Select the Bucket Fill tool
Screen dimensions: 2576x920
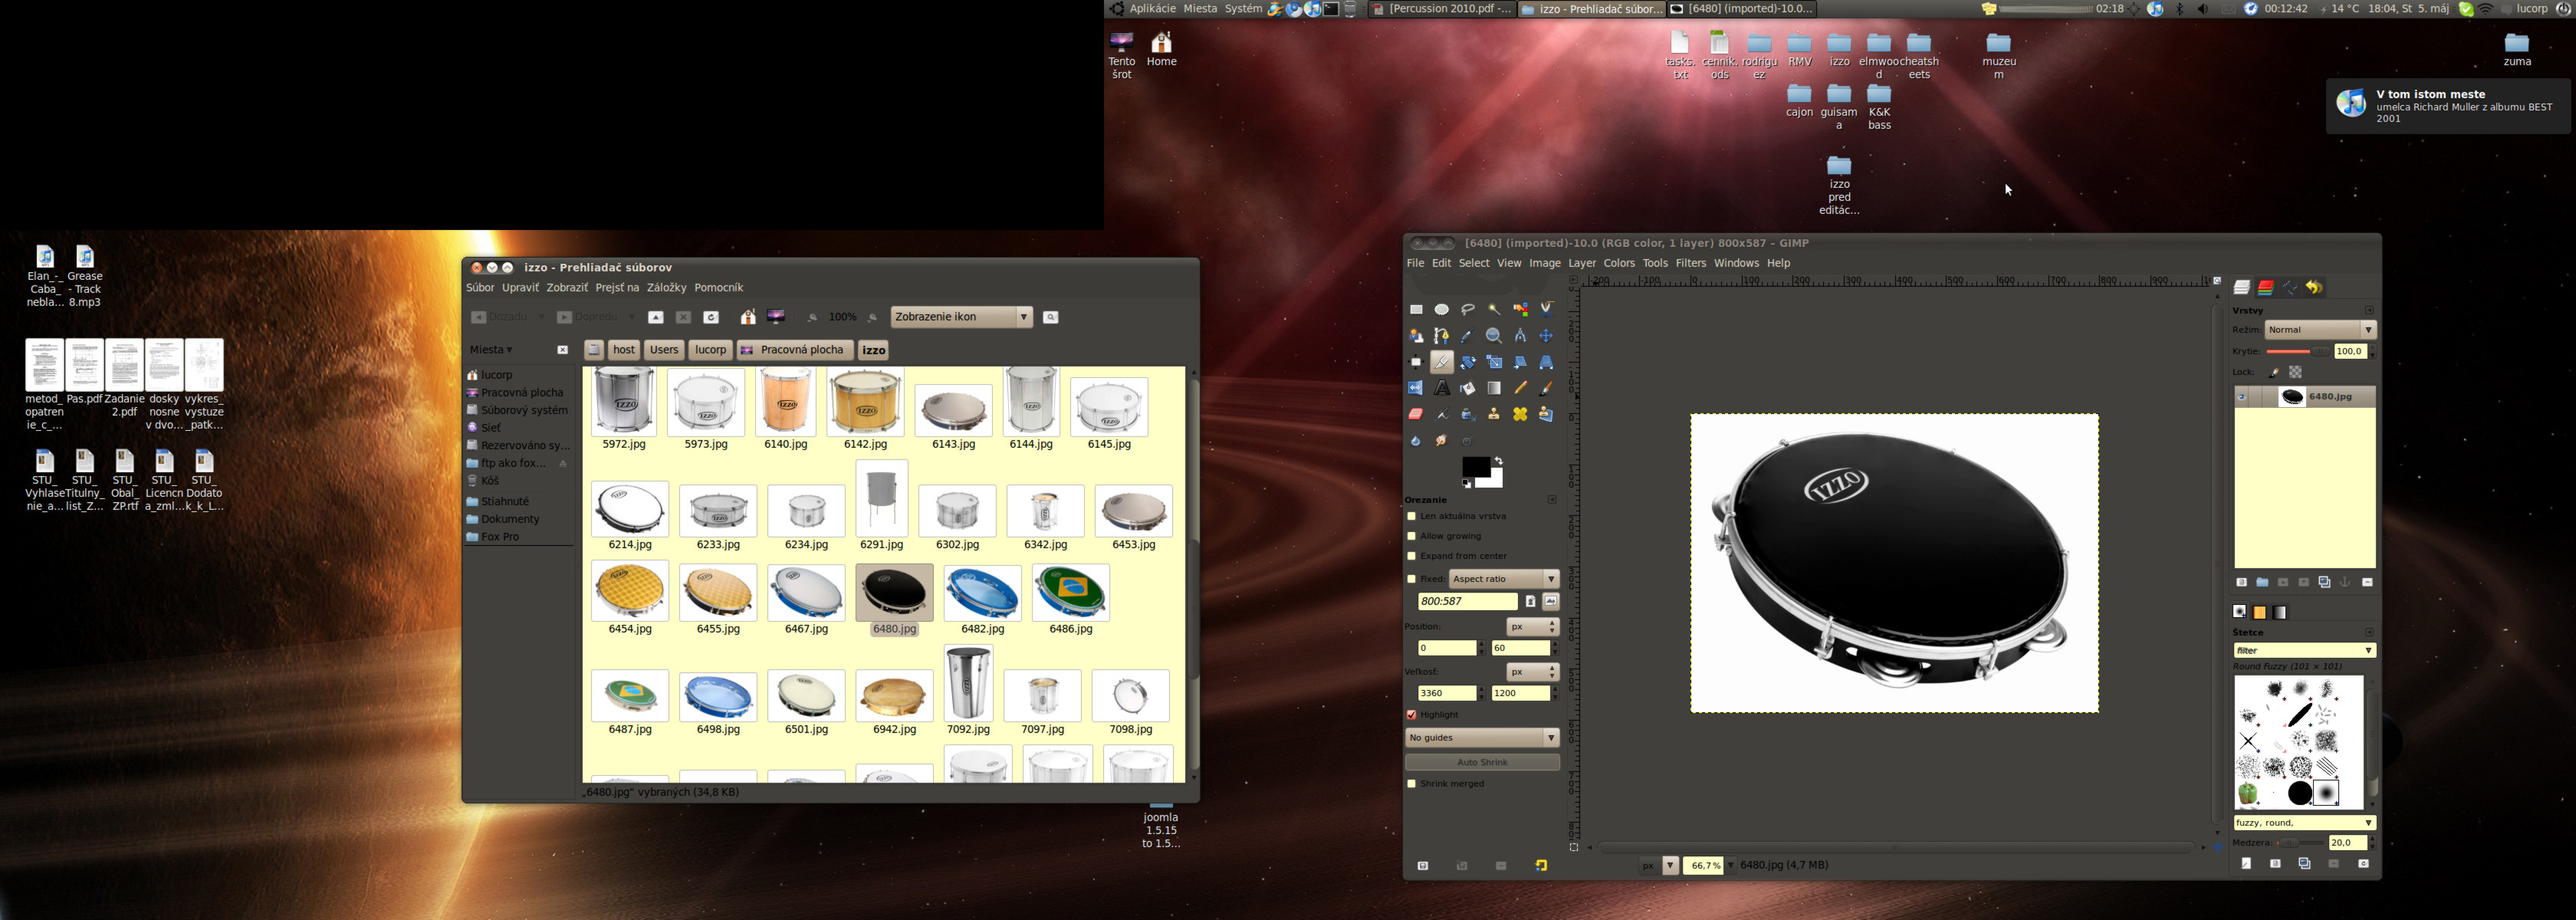click(1468, 388)
